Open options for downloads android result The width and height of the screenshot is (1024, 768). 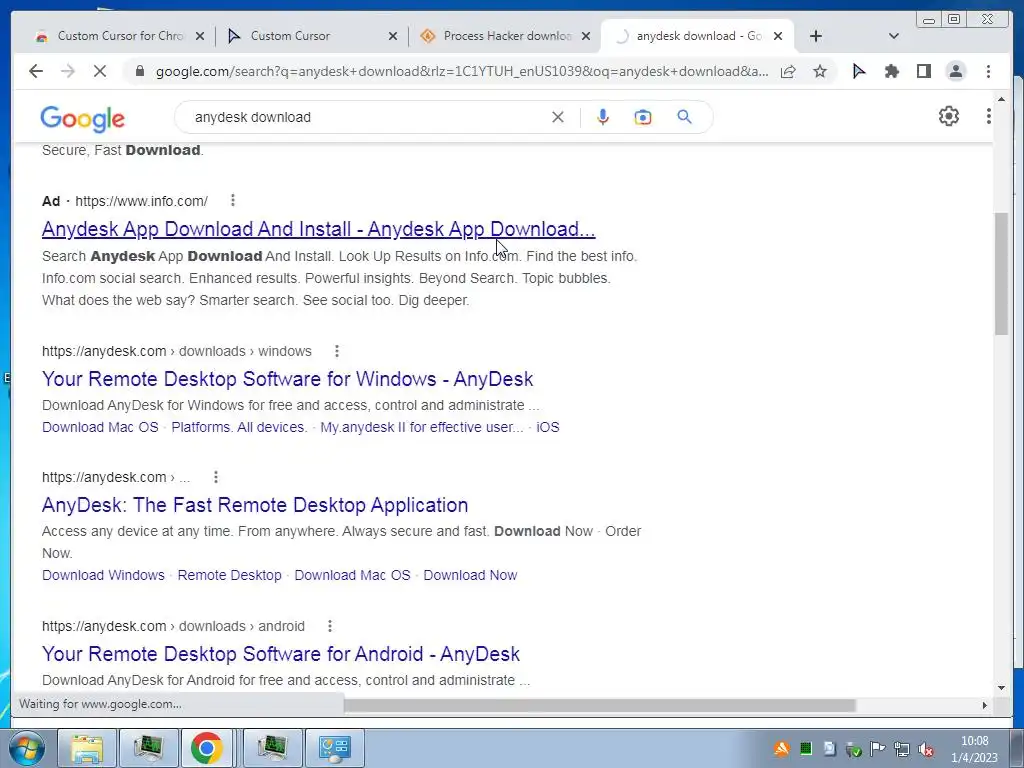click(330, 626)
